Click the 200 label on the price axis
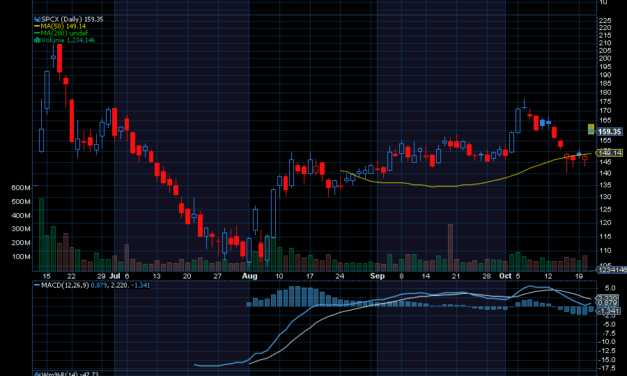Screen dimensions: 627x376 pos(605,58)
